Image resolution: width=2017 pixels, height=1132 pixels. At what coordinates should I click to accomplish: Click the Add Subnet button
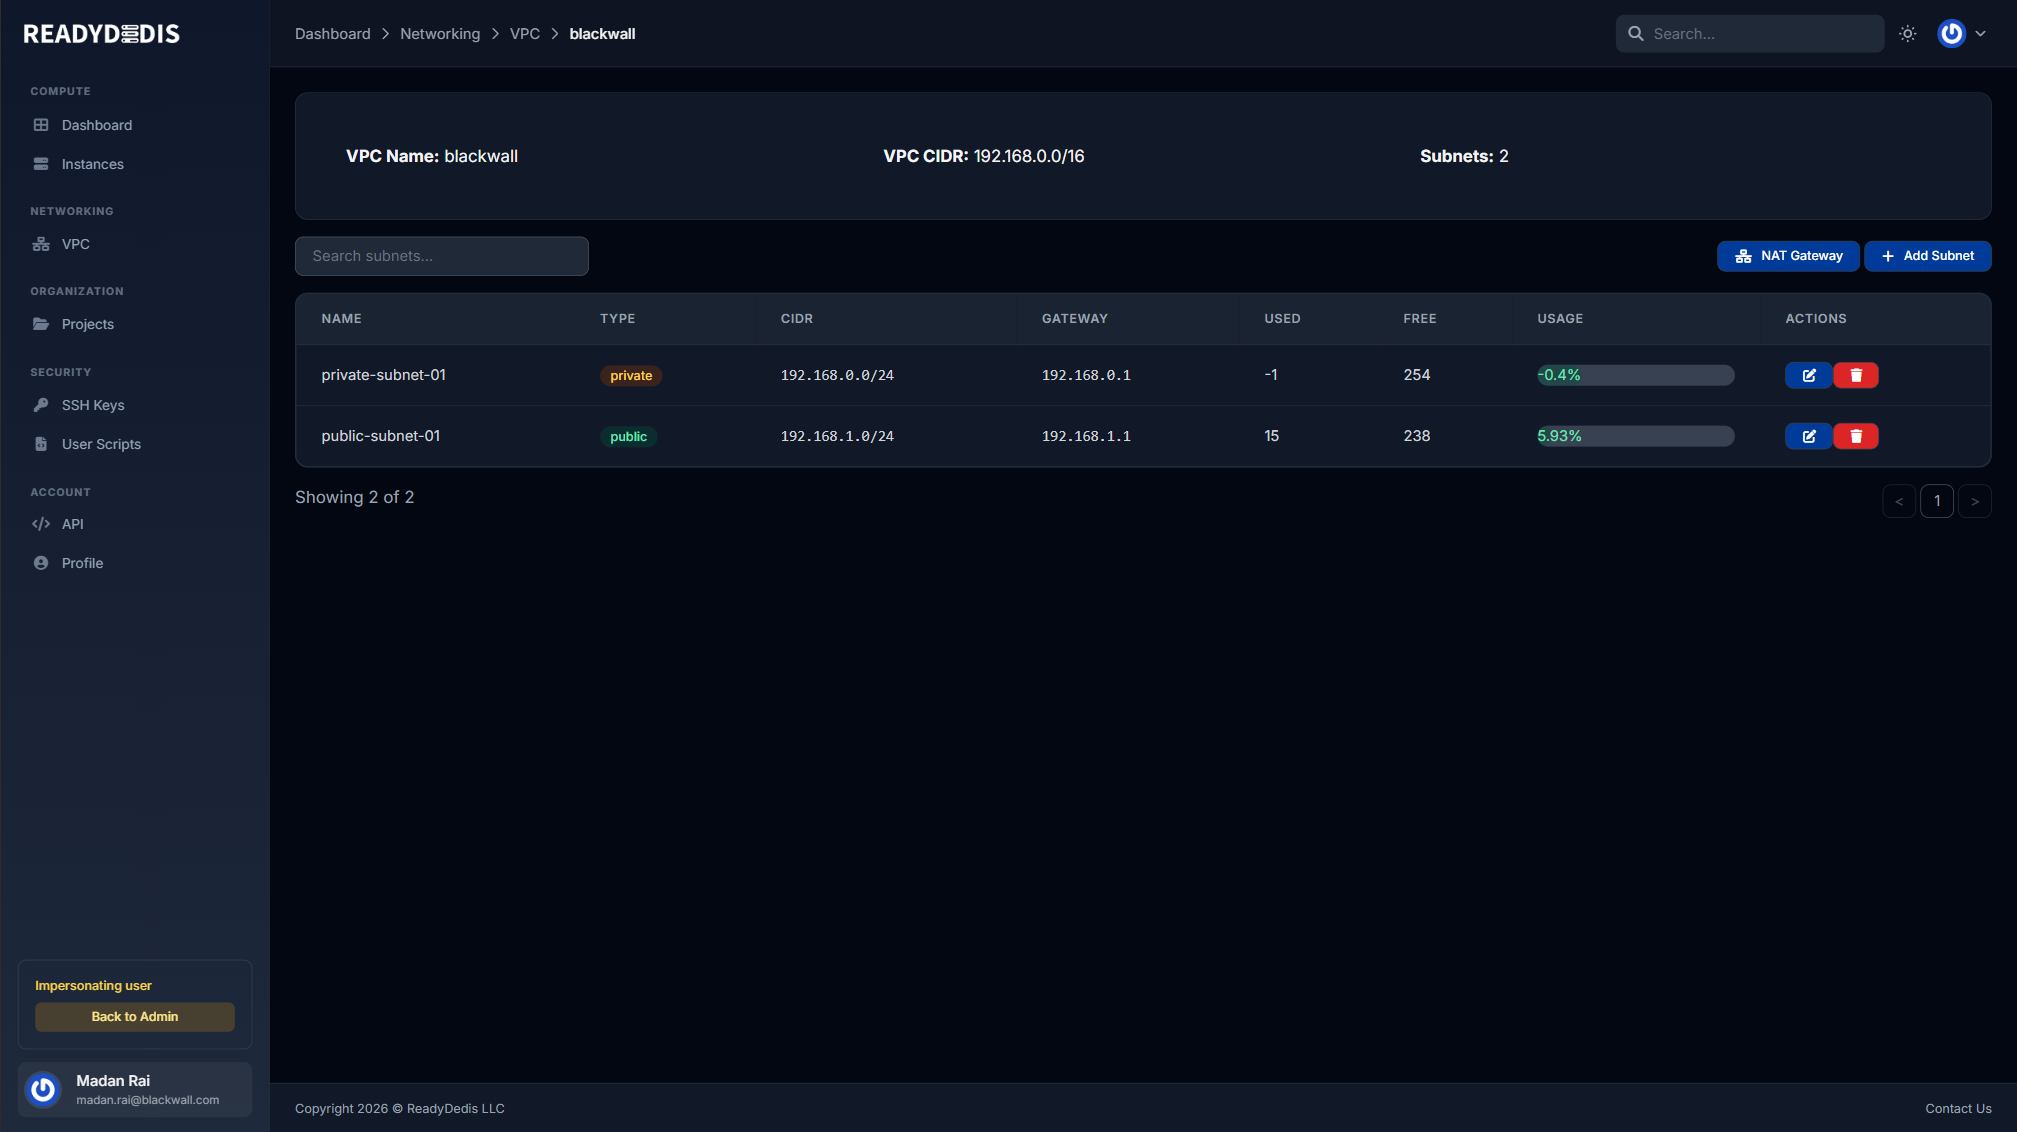click(1926, 256)
